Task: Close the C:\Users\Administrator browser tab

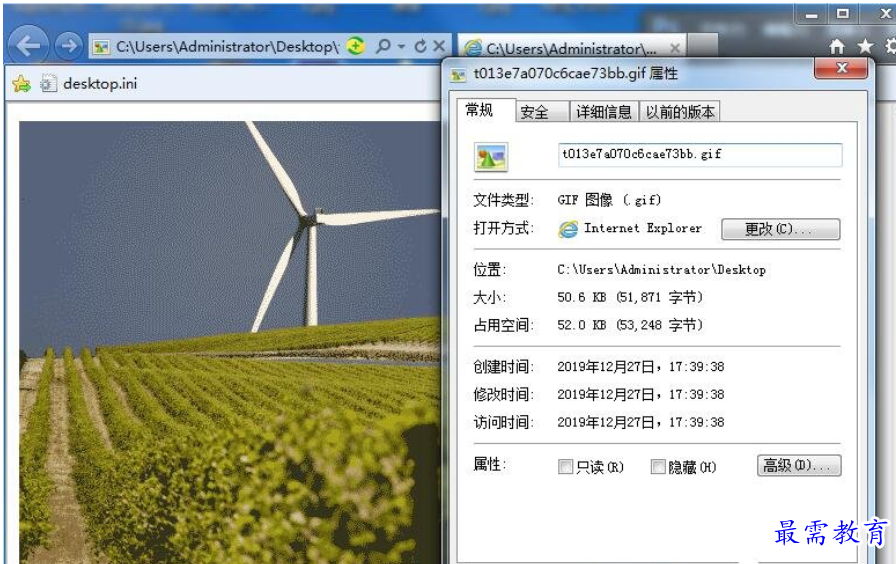Action: coord(675,48)
